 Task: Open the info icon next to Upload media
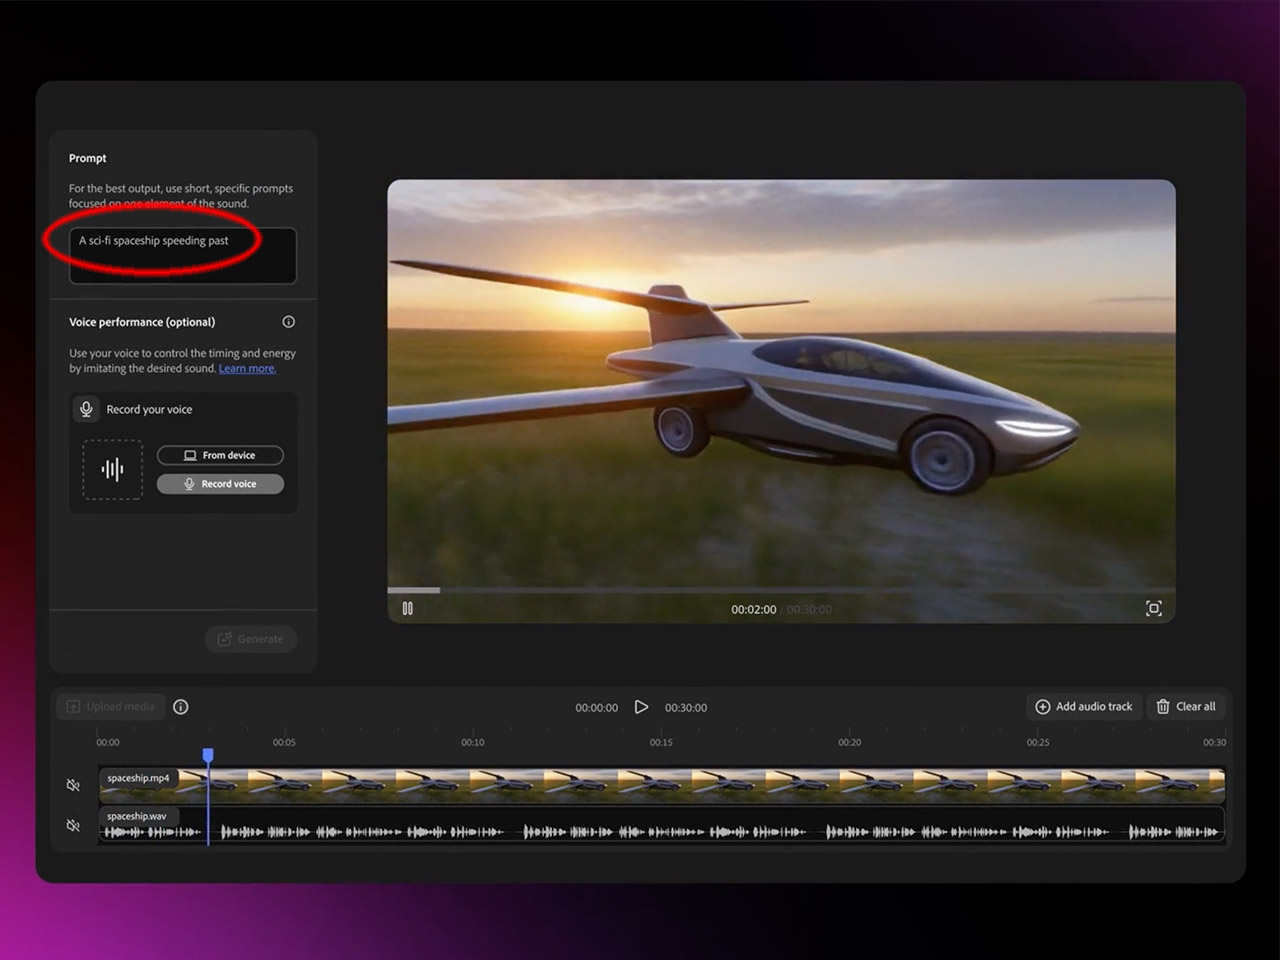point(181,707)
